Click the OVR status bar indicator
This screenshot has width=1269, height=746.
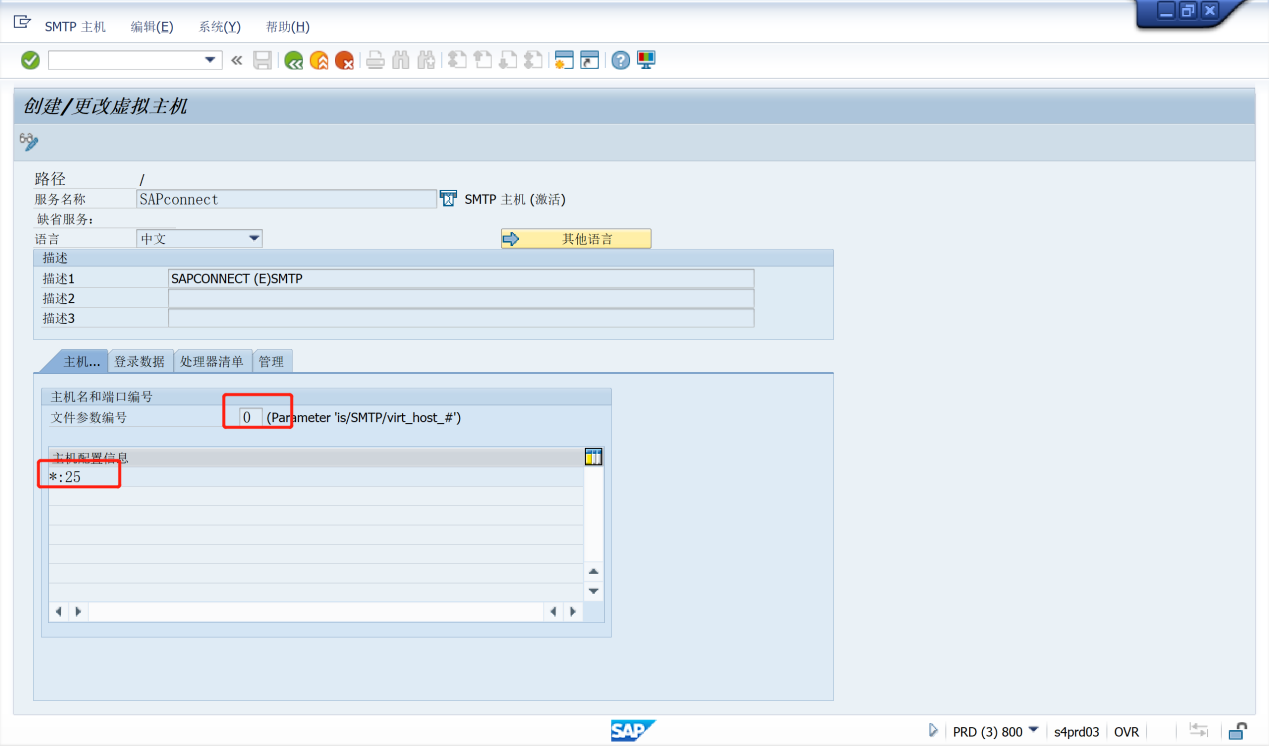coord(1126,731)
